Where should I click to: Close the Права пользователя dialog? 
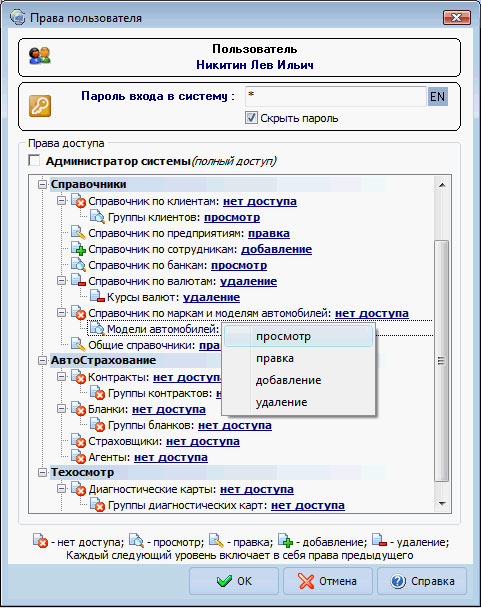click(x=457, y=17)
